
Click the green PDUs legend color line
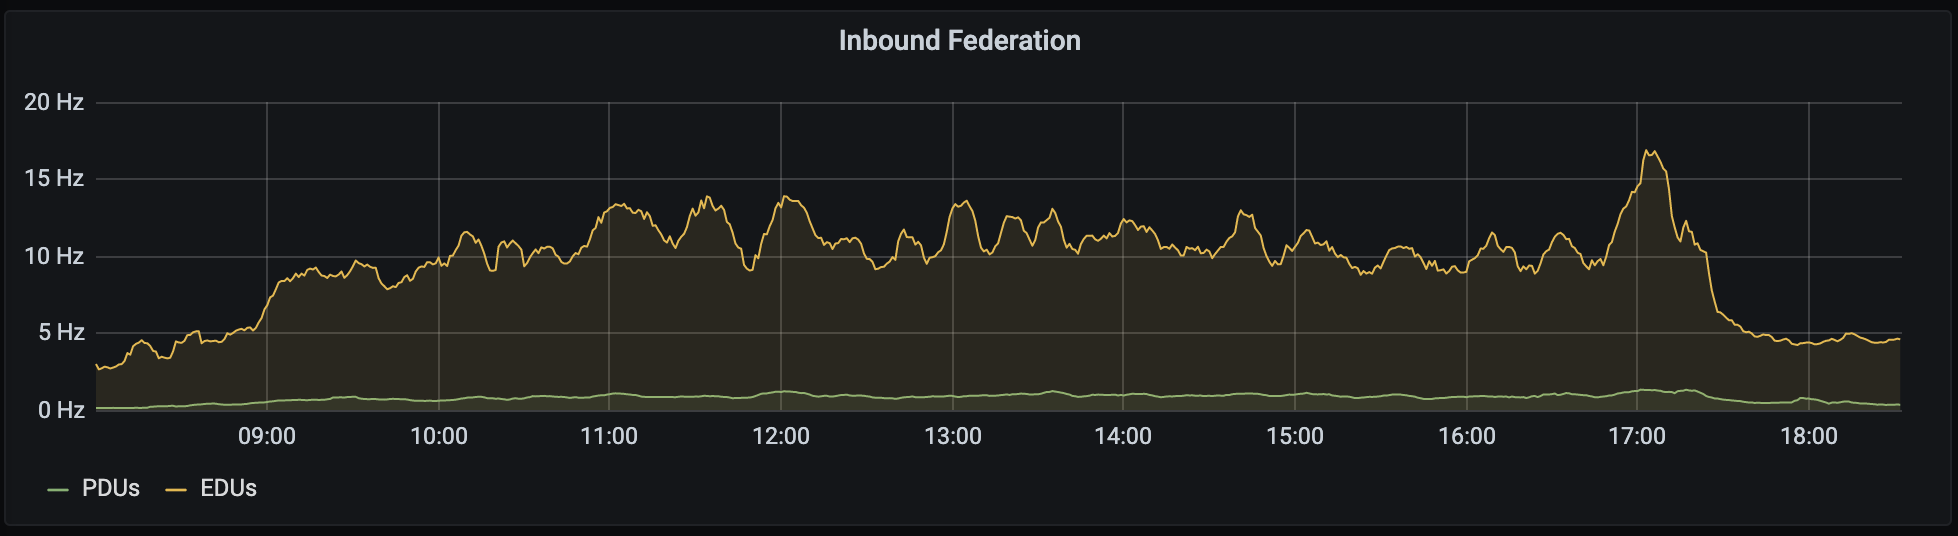pyautogui.click(x=59, y=490)
